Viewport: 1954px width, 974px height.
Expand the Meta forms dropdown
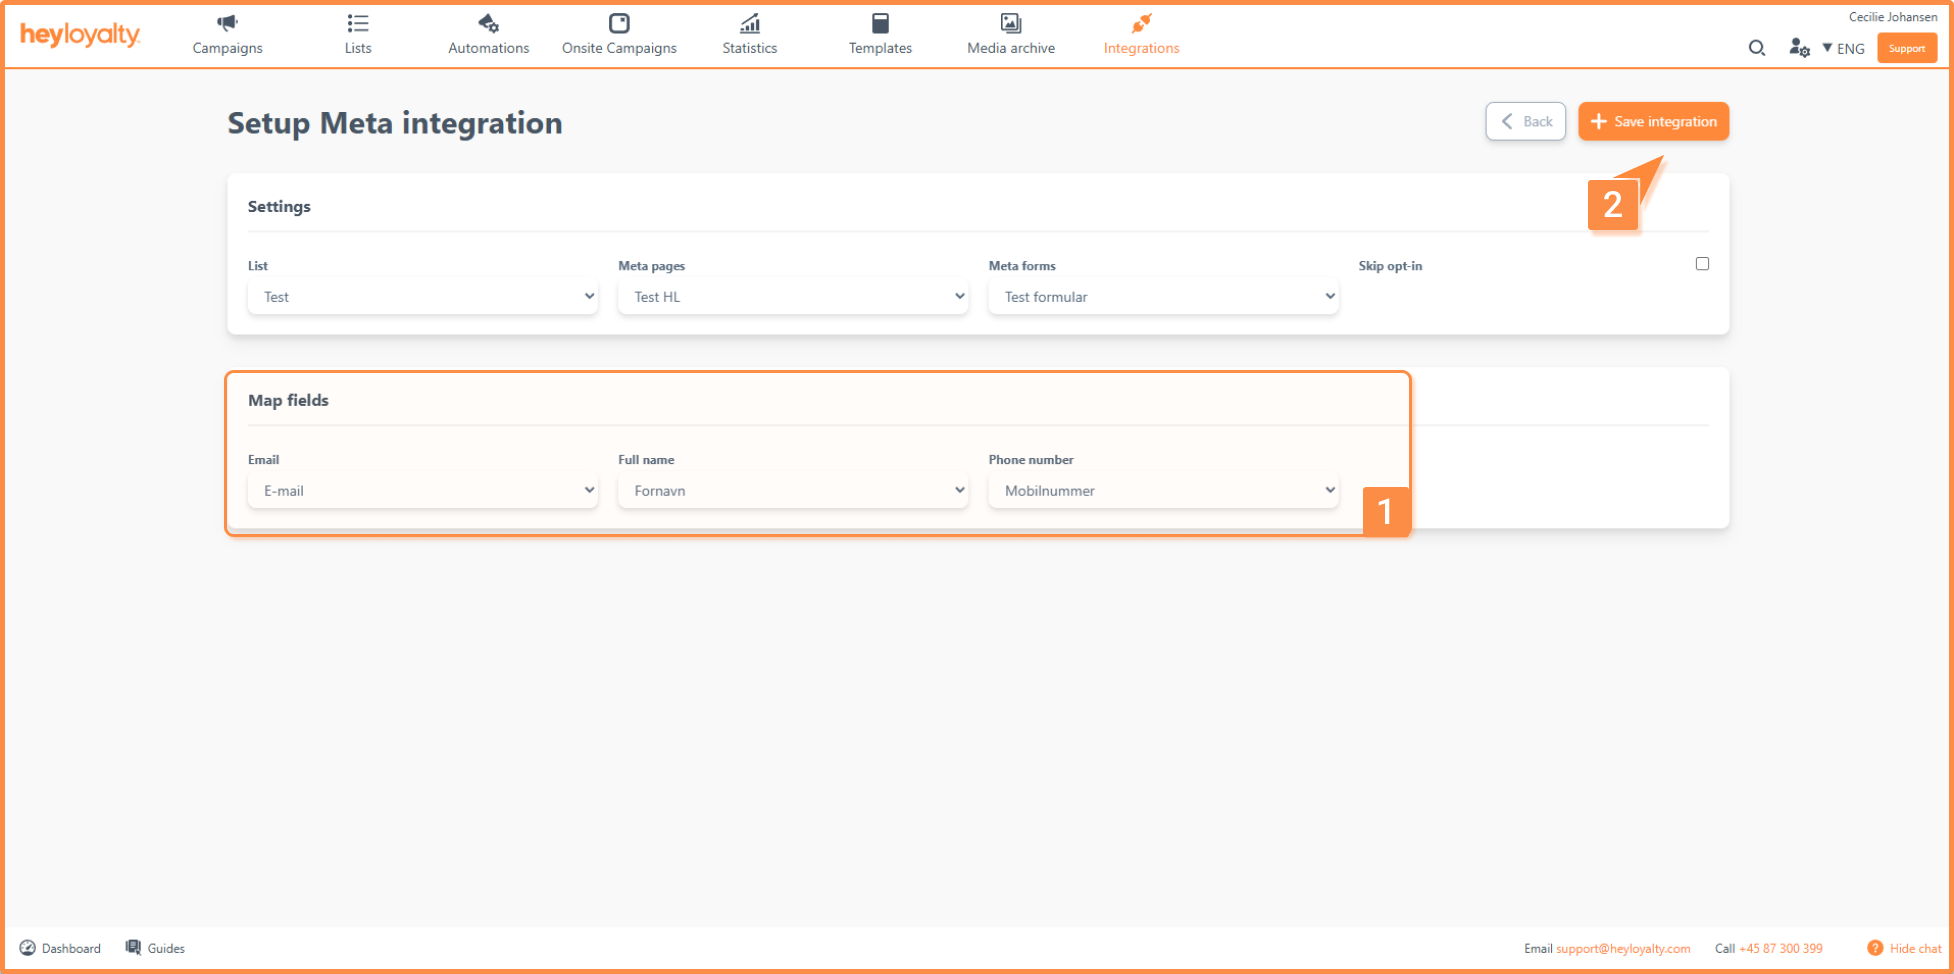[1162, 297]
